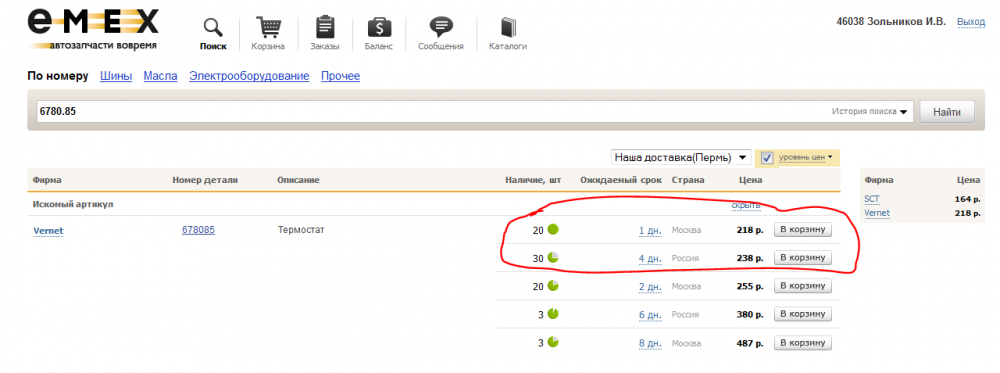
Task: Click the E-MEX logo
Action: (92, 29)
